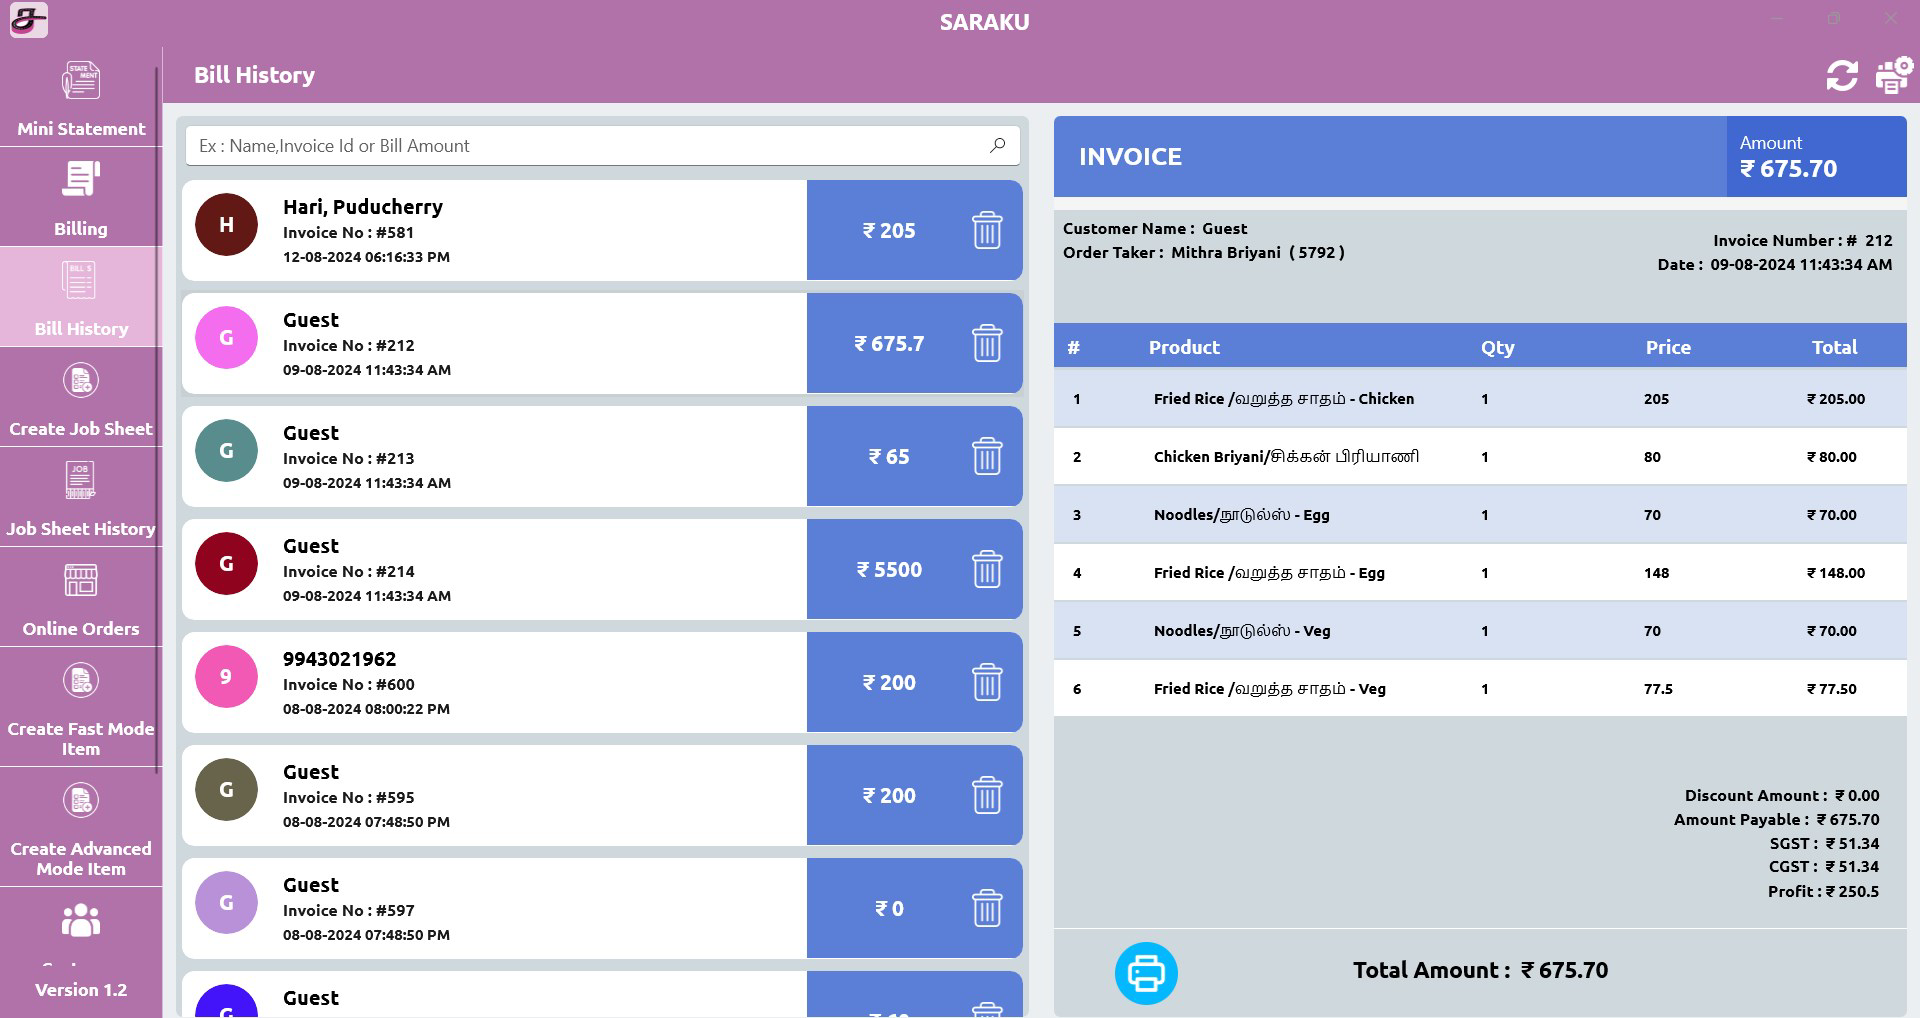Screen dimensions: 1920x1018
Task: Go to the Create Job Sheet label
Action: [x=81, y=429]
